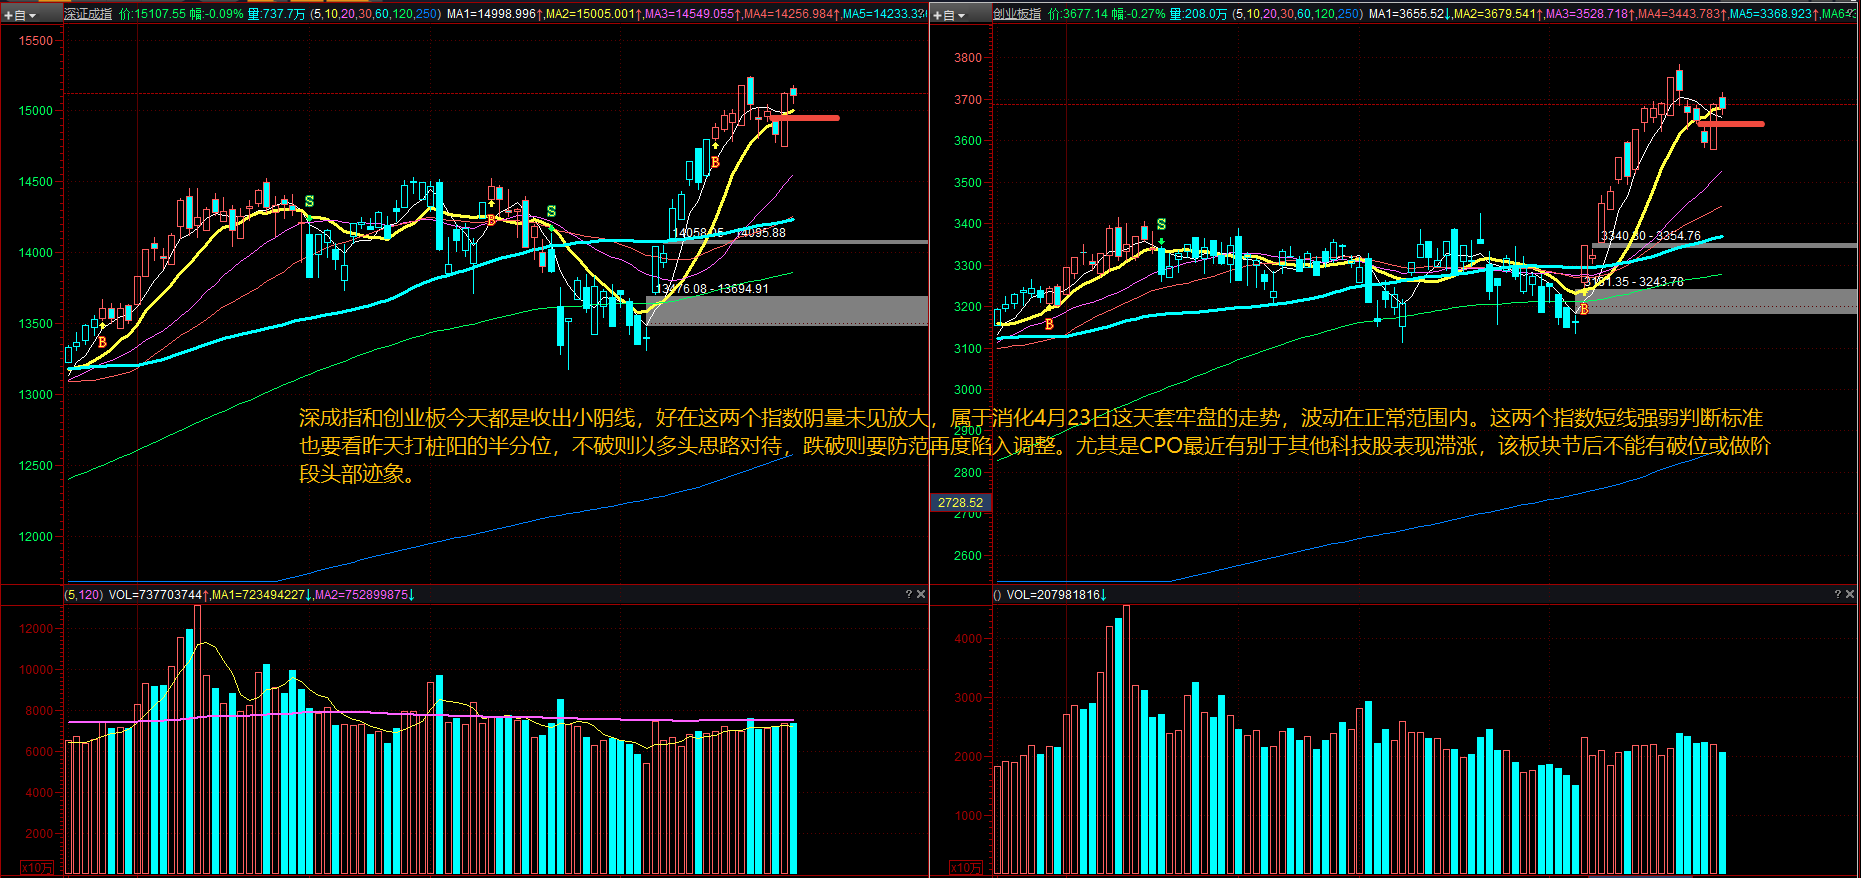This screenshot has width=1861, height=878.
Task: Open the 创业板指 chart's add-to-watchlist dropdown
Action: click(x=949, y=15)
